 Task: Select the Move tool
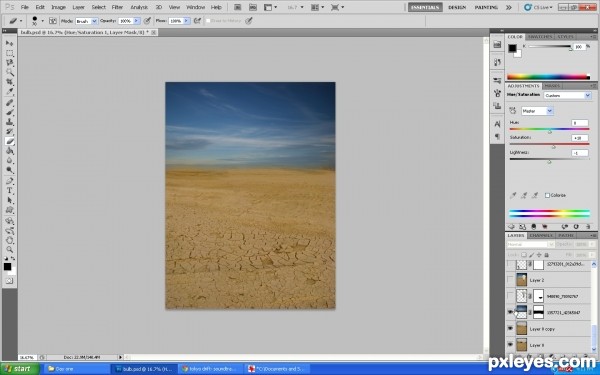coord(10,43)
